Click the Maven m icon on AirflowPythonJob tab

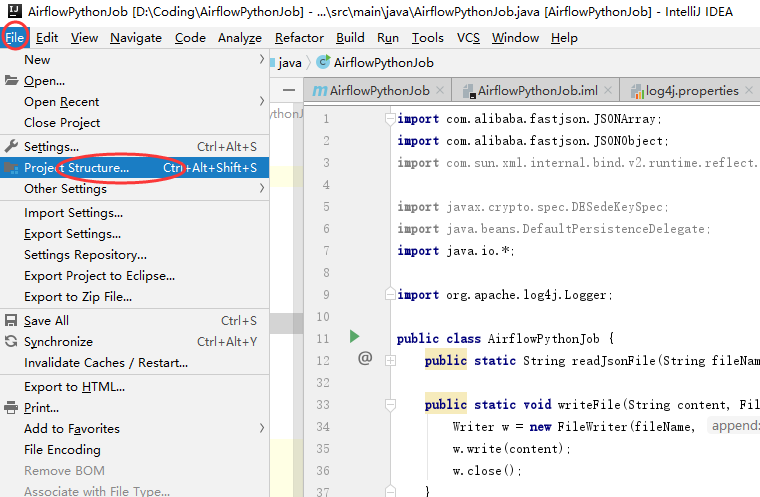click(x=319, y=91)
